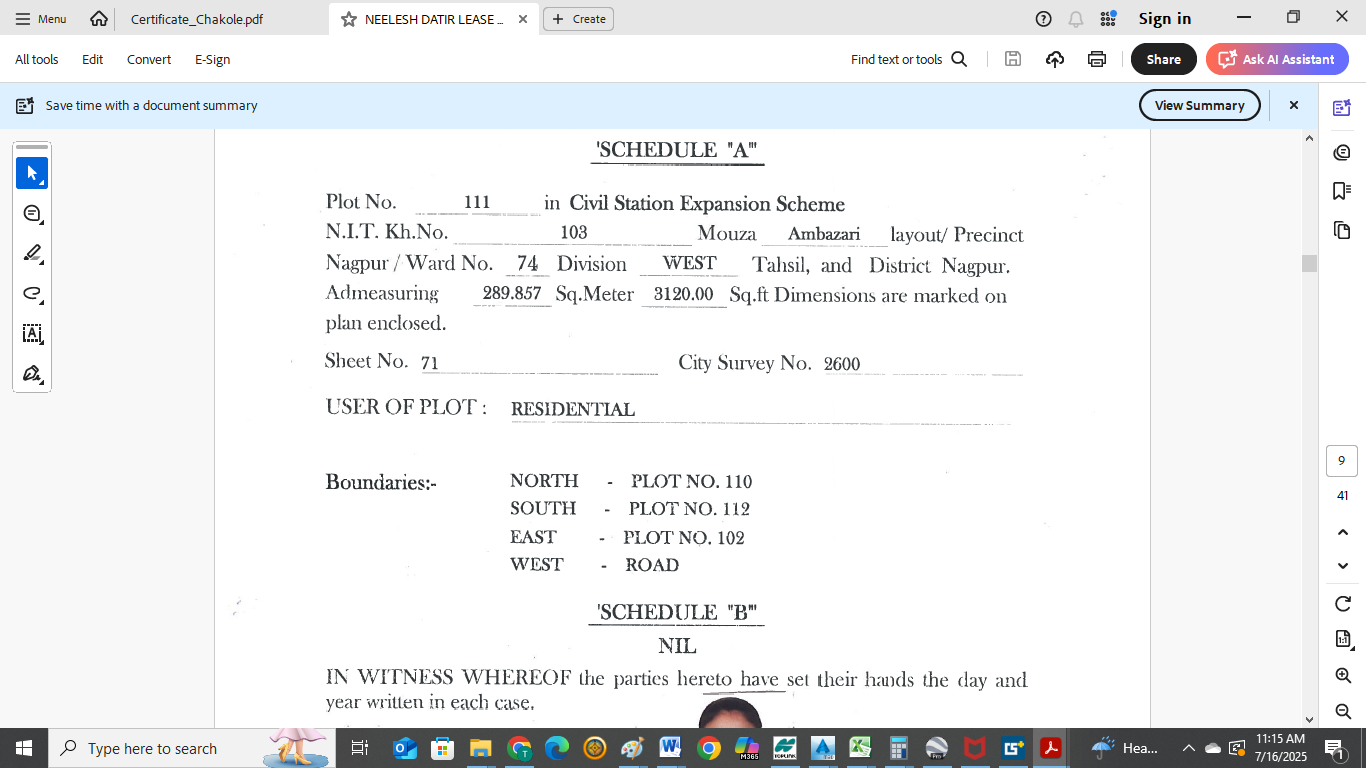Click the Create new tab button

pyautogui.click(x=578, y=19)
